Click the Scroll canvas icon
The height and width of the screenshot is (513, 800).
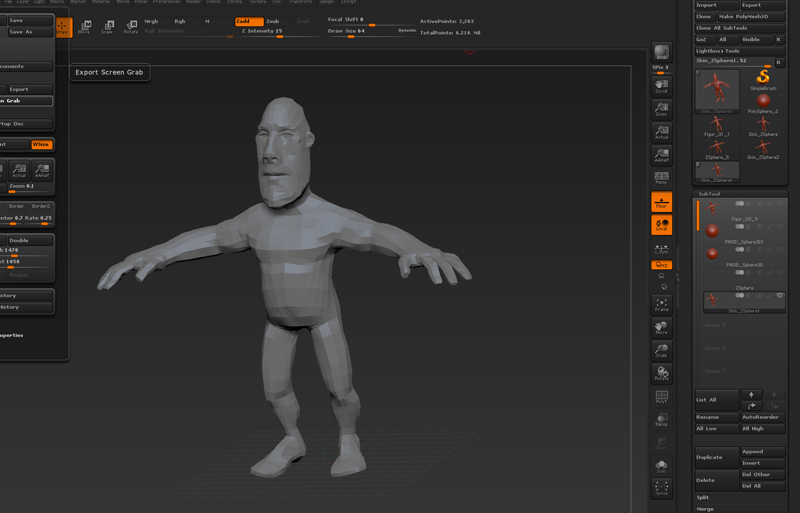(x=661, y=84)
